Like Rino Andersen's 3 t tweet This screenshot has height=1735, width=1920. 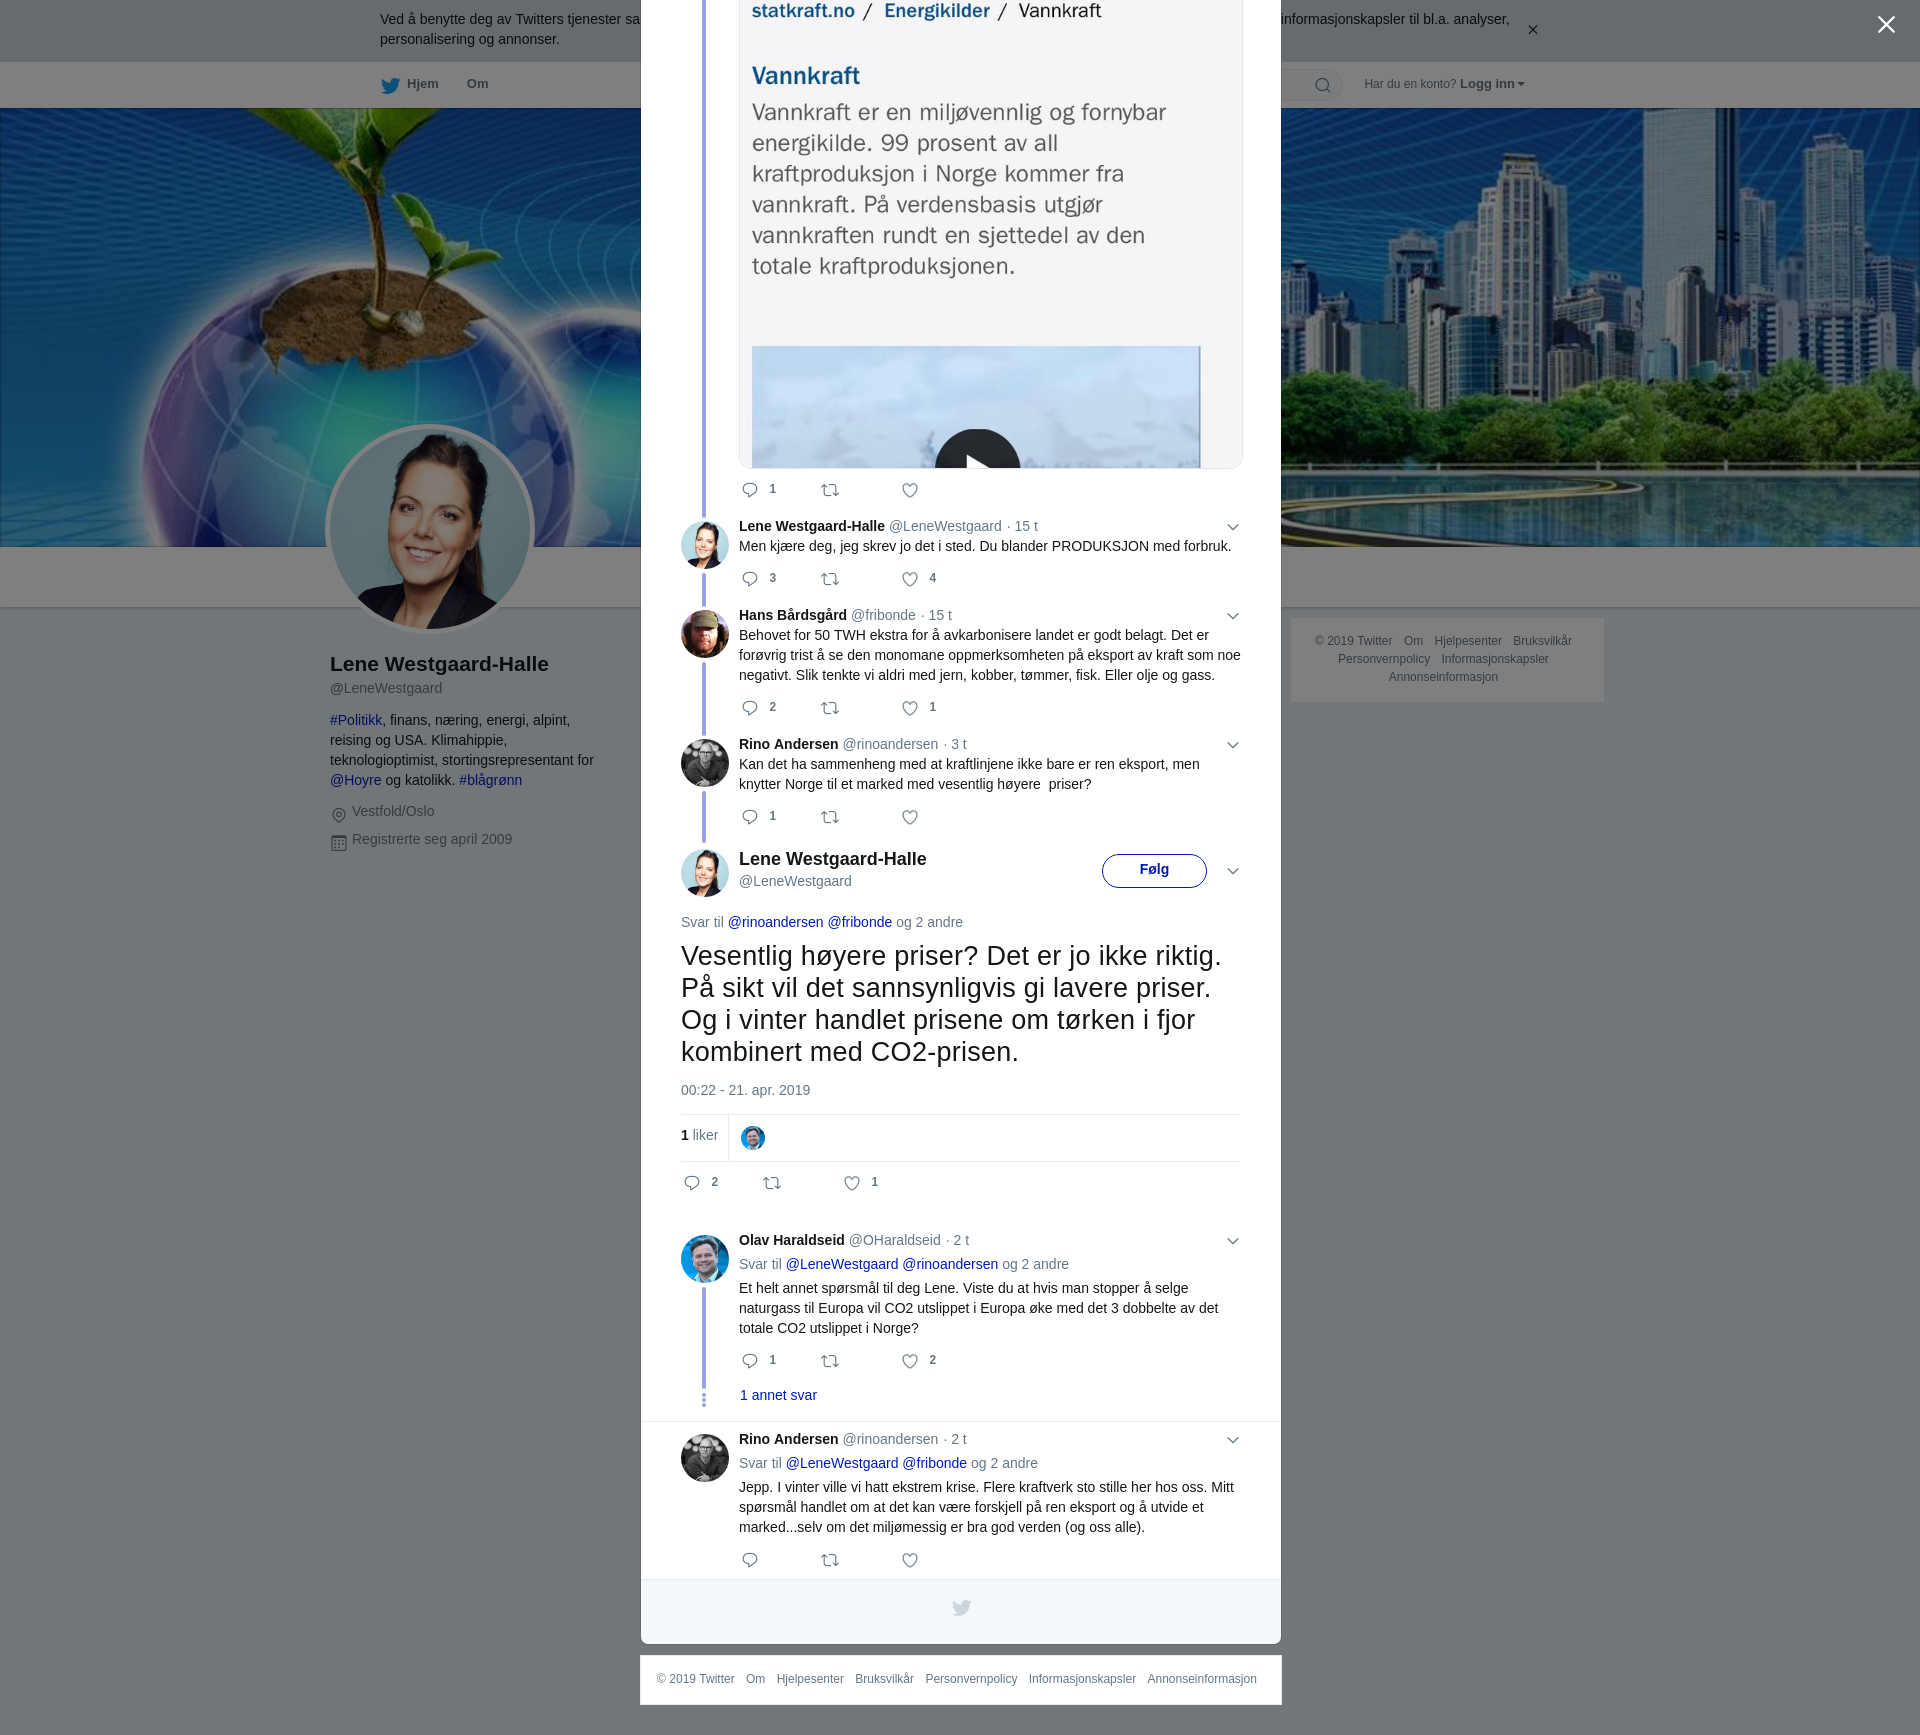pos(910,817)
